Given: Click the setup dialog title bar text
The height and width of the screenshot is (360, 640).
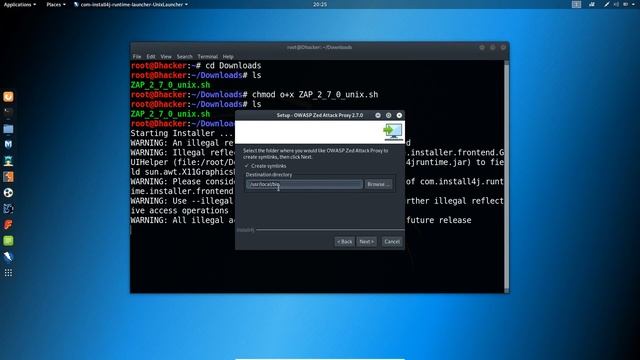Looking at the screenshot, I should [320, 116].
